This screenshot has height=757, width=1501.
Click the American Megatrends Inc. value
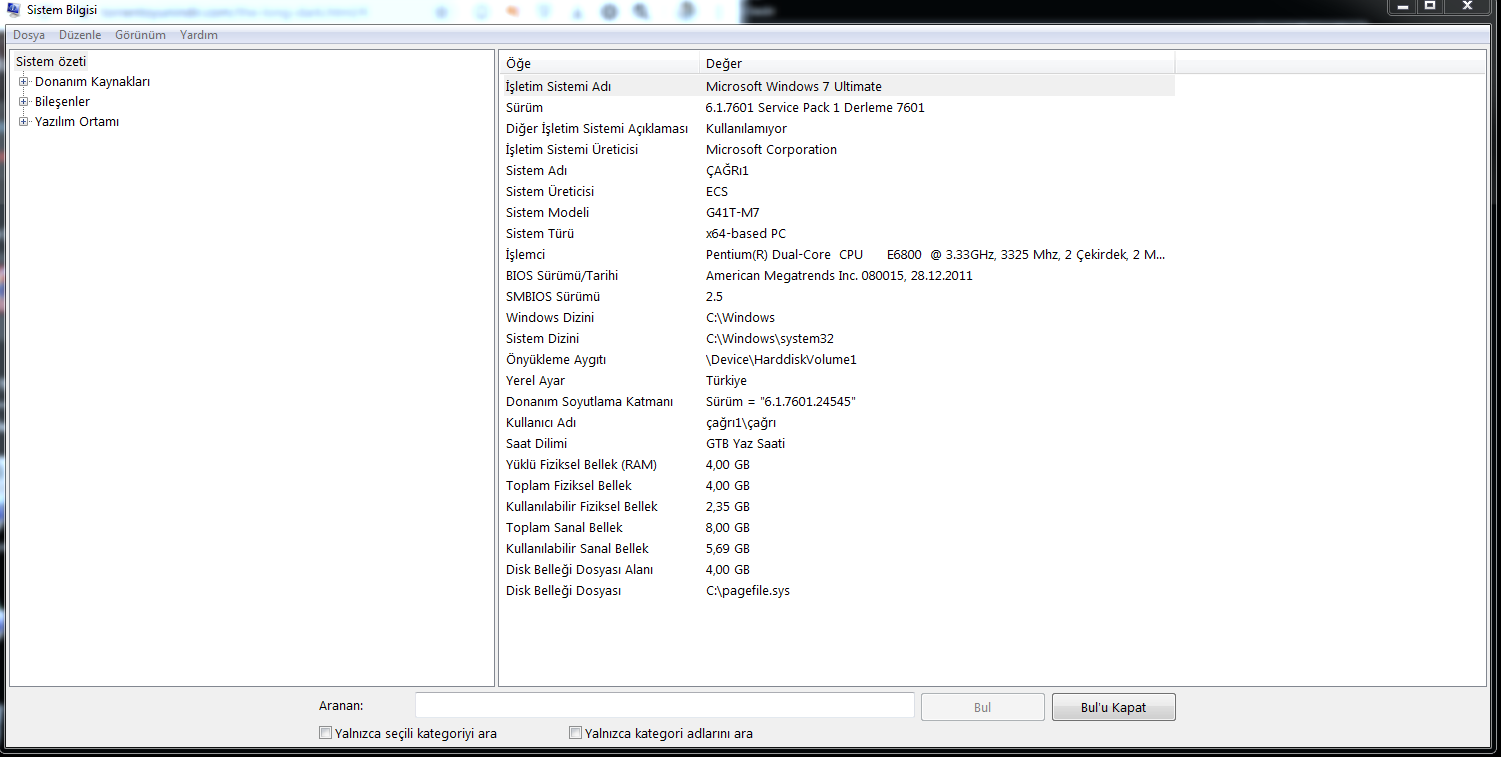[x=839, y=276]
